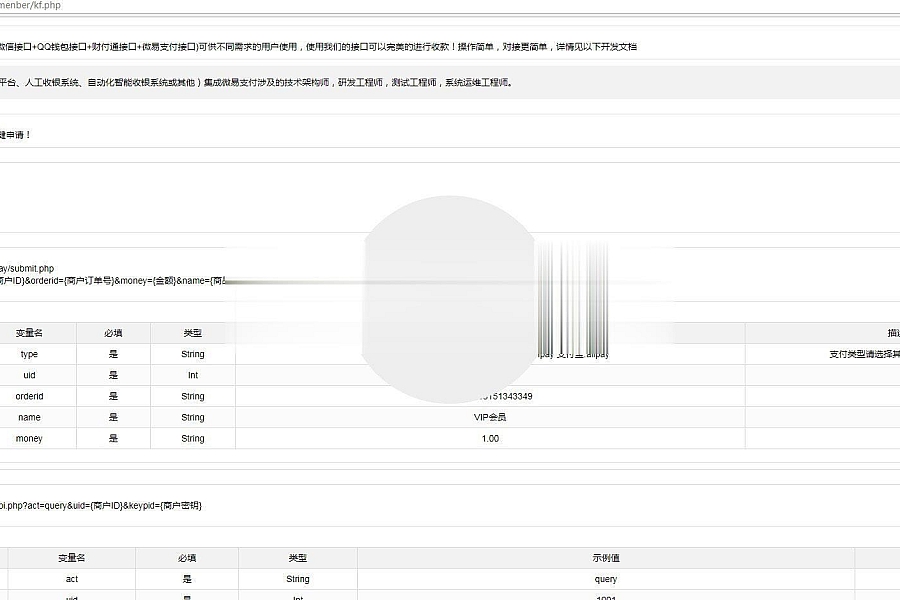Viewport: 900px width, 600px height.
Task: Click the 支付类型 description cell in type row
Action: (x=862, y=354)
